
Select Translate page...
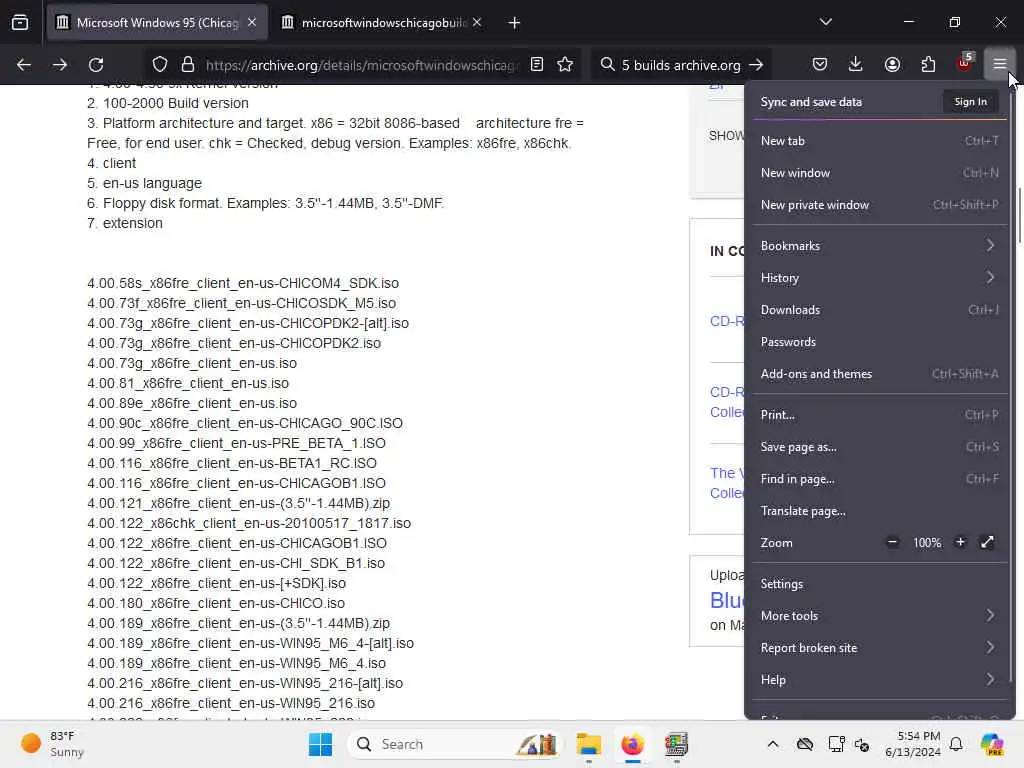879,511
